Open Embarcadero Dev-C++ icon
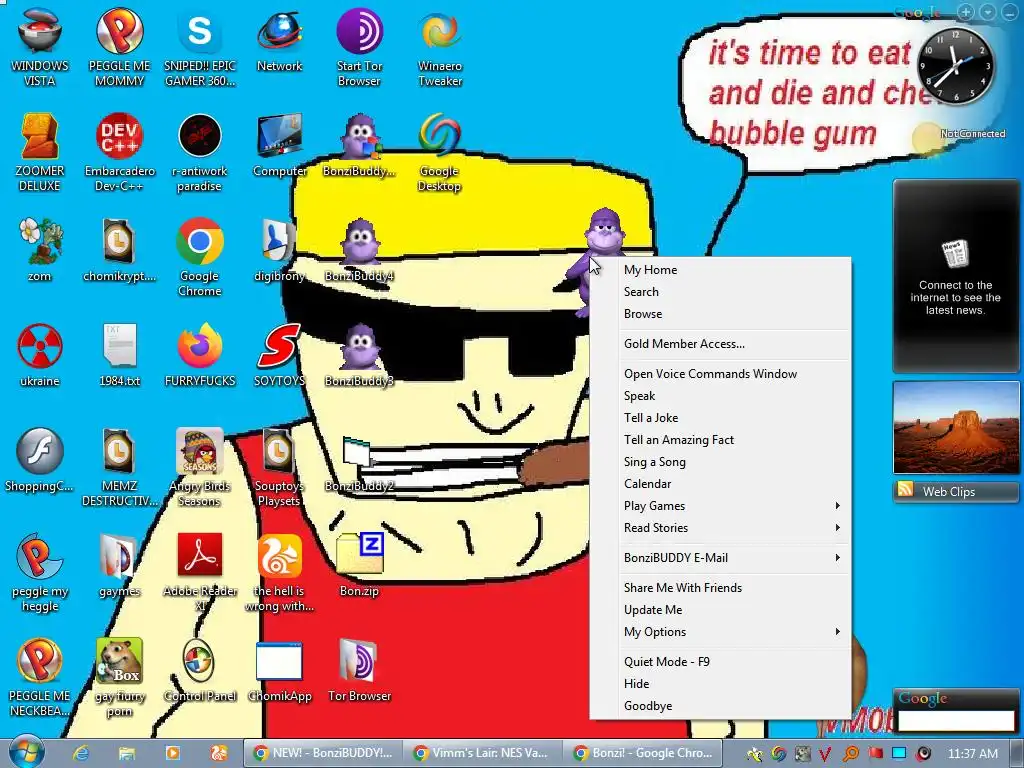 [120, 152]
